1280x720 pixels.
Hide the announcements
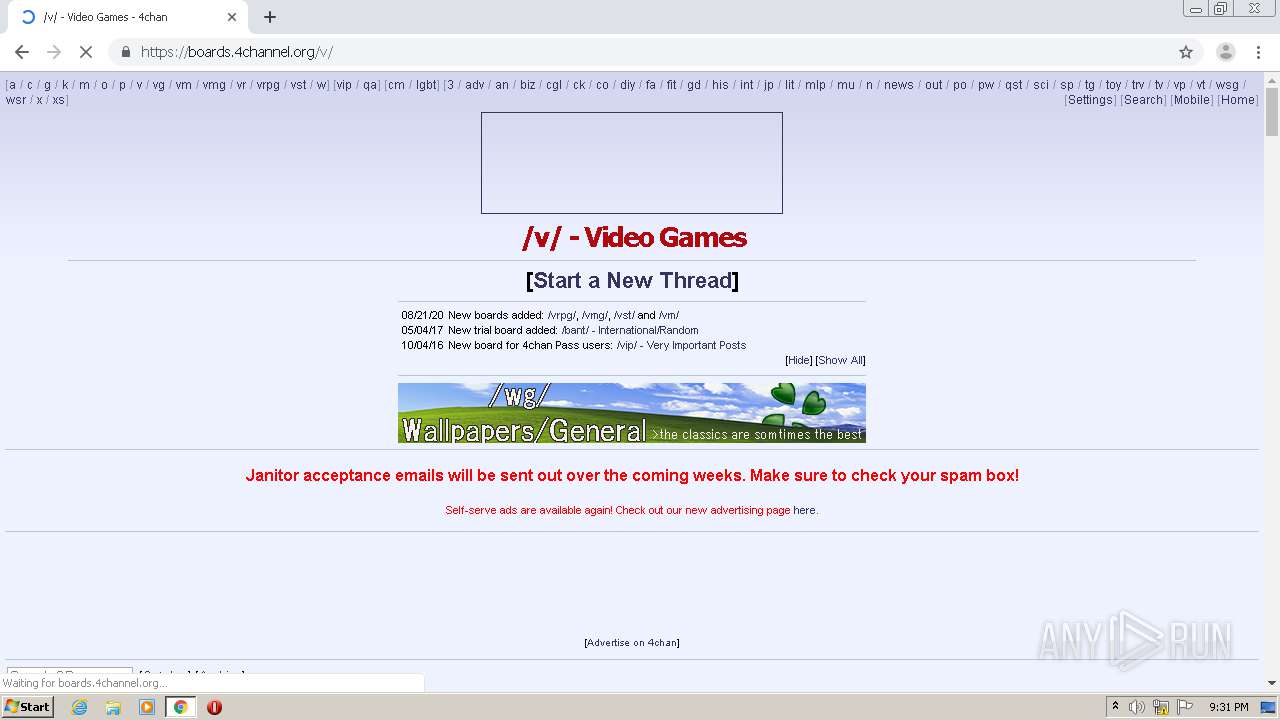click(798, 360)
